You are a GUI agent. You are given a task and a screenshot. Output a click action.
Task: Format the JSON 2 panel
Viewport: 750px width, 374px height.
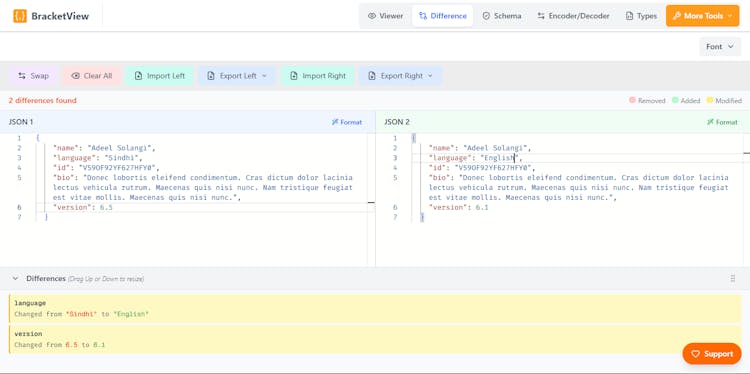tap(722, 122)
